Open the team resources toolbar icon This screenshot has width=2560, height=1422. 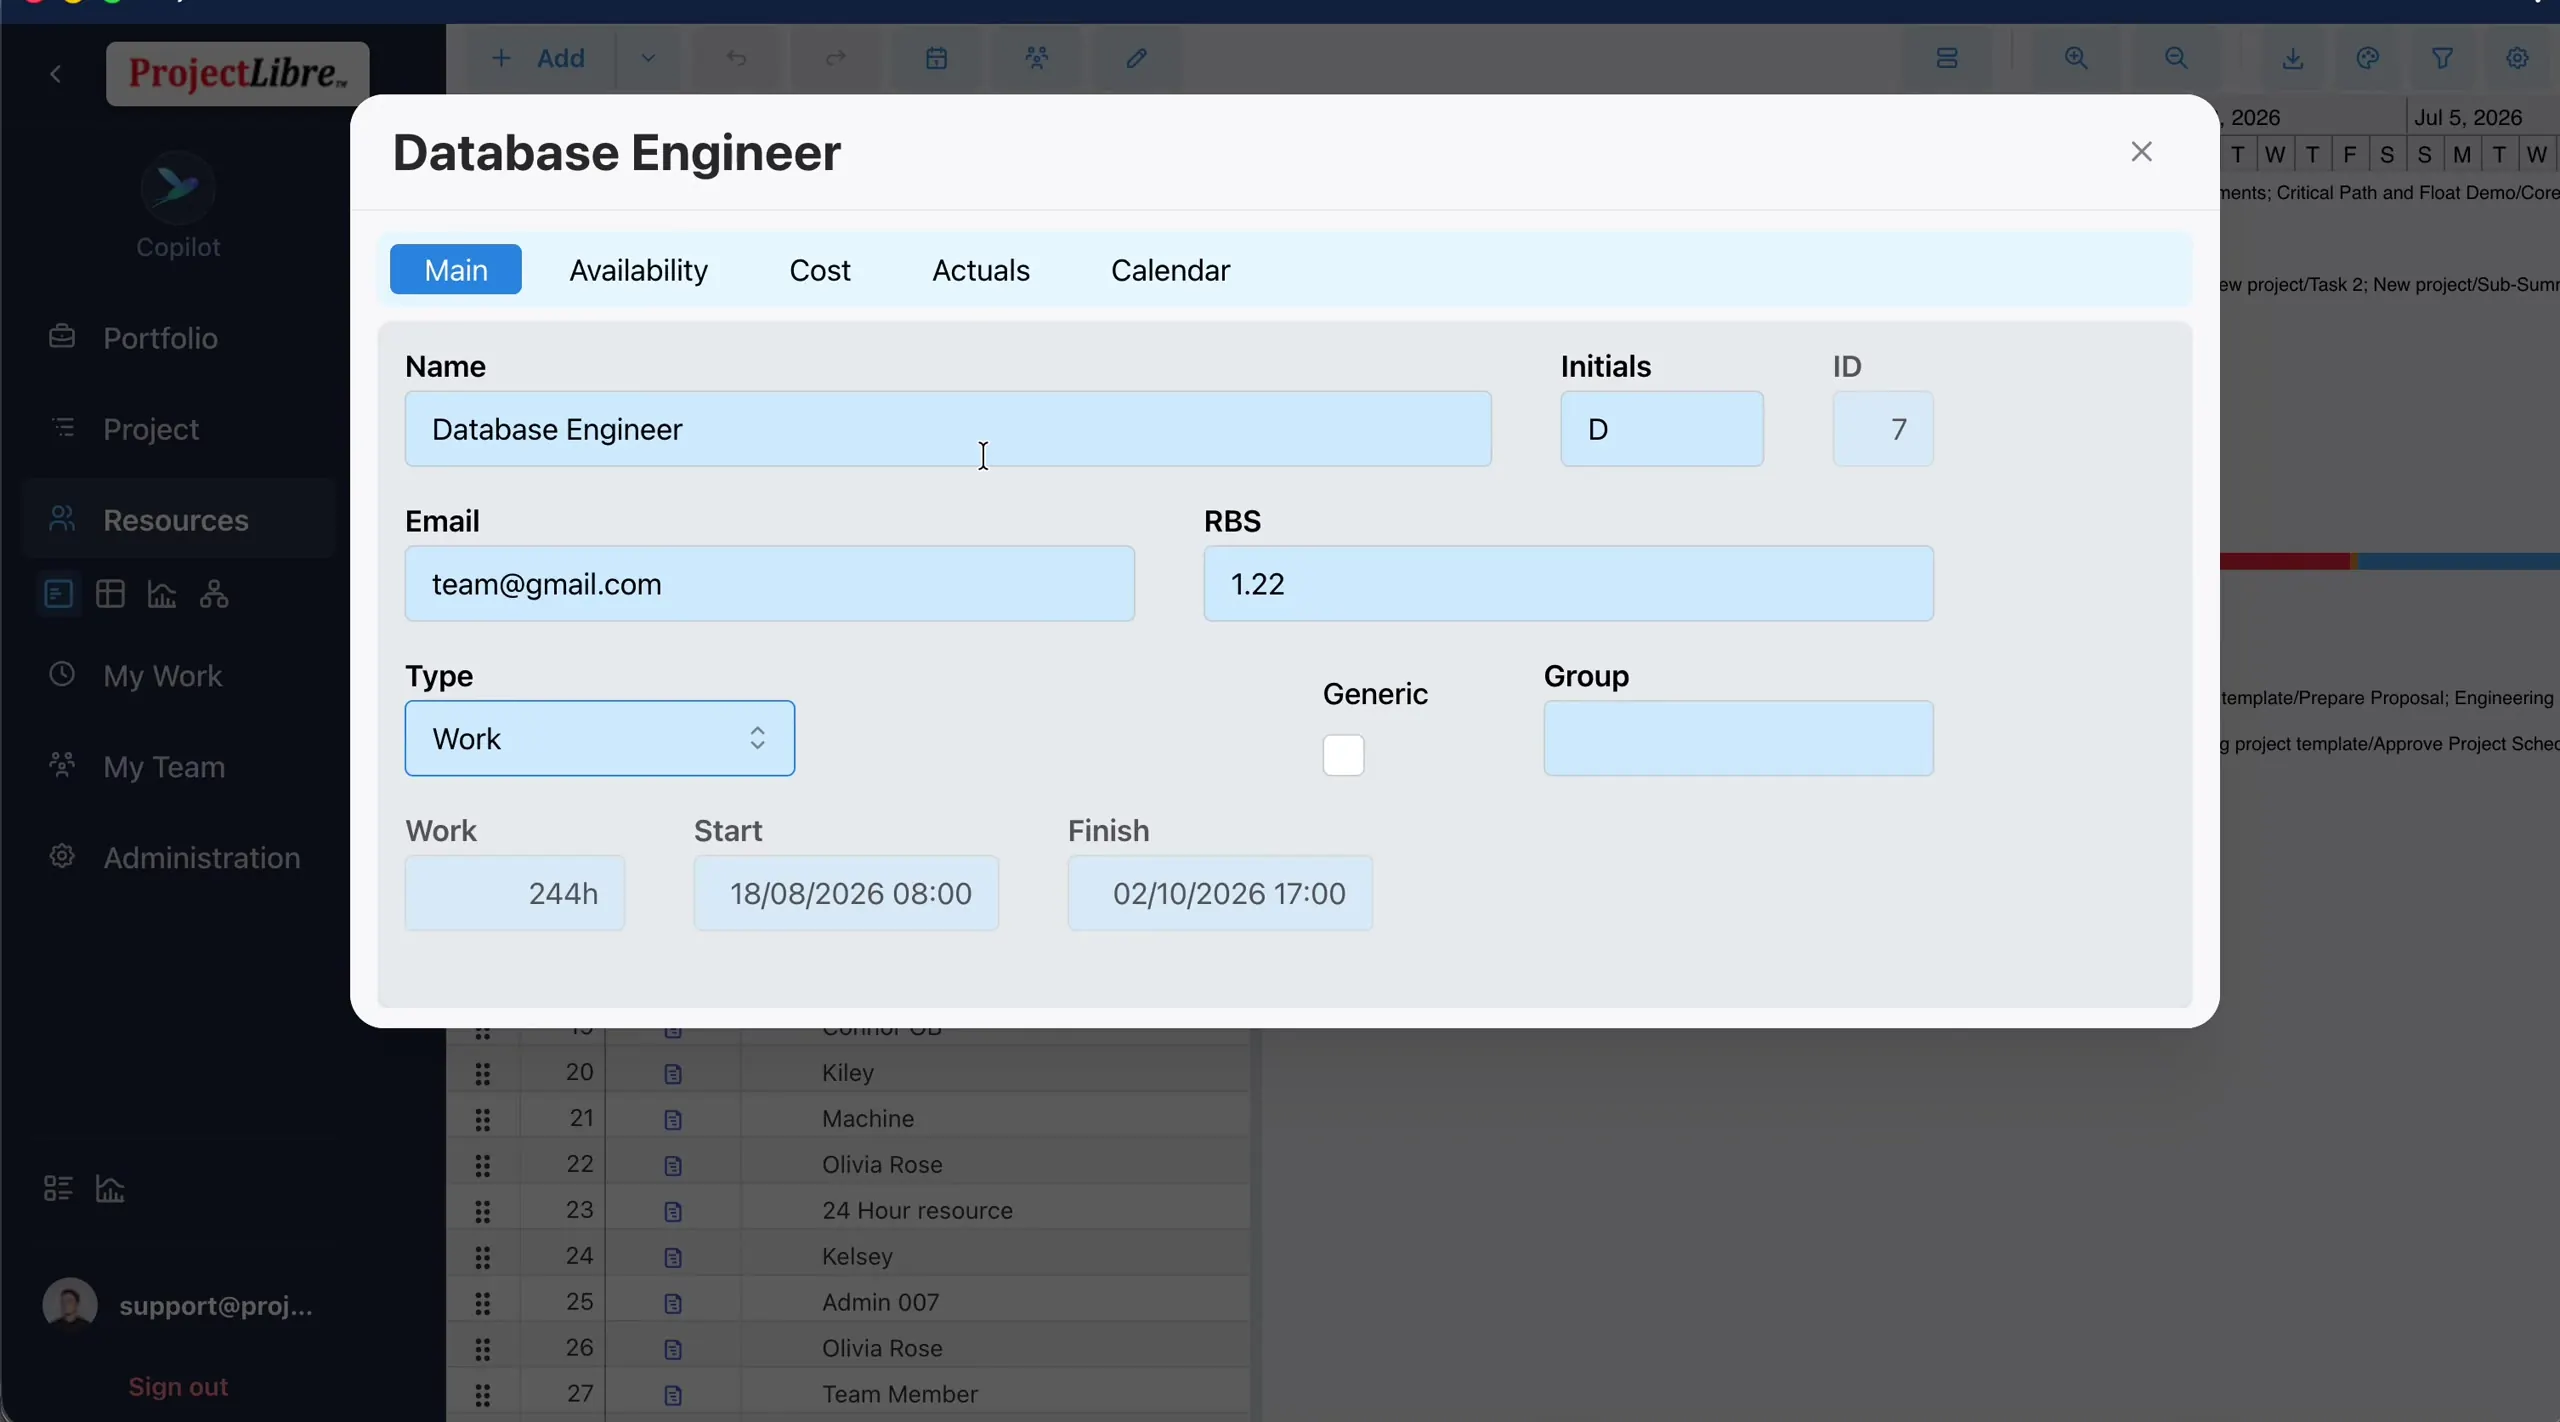(1037, 58)
